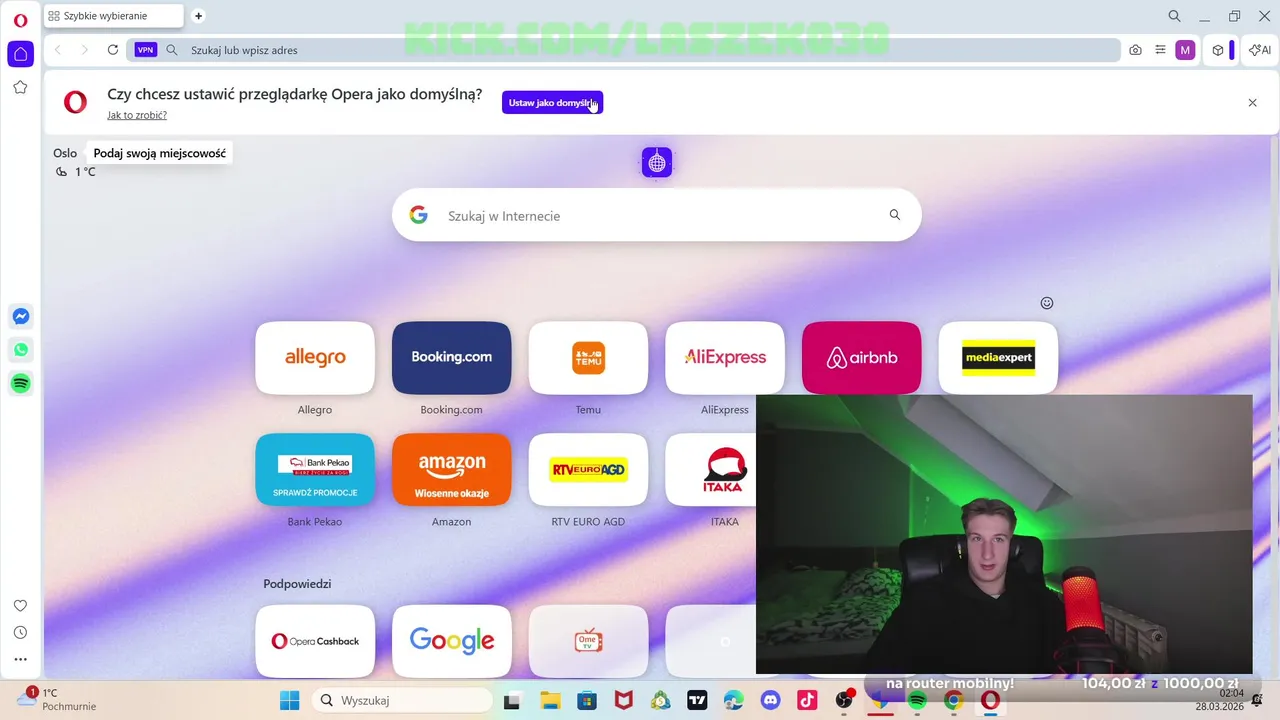Click the taskbar Wyszukaj search box

(402, 700)
